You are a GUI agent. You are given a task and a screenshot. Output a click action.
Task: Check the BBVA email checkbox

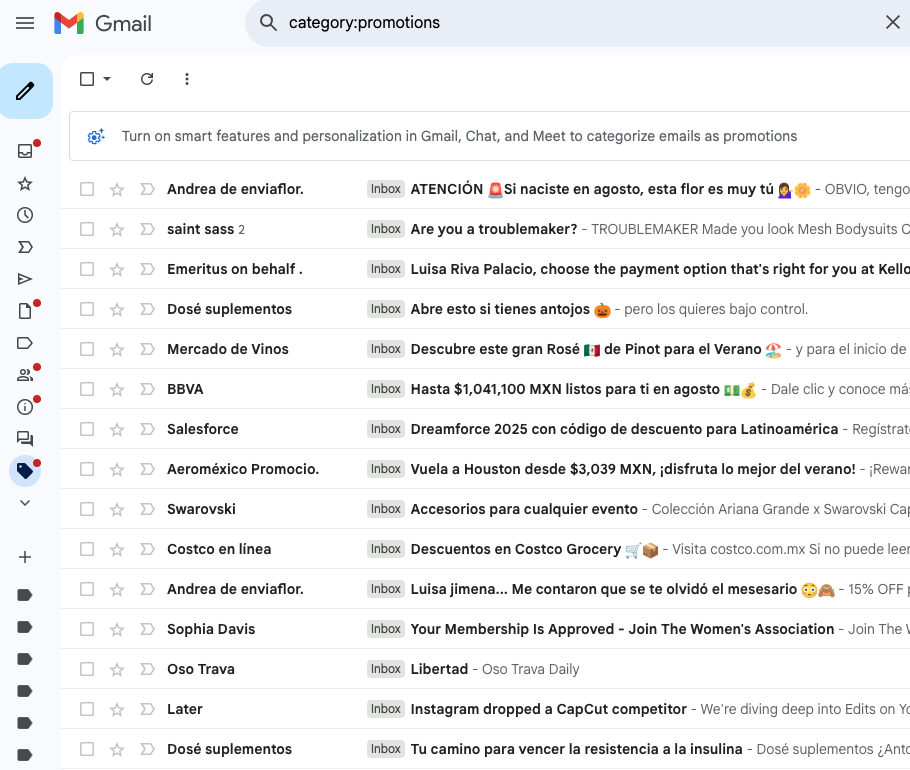point(87,389)
